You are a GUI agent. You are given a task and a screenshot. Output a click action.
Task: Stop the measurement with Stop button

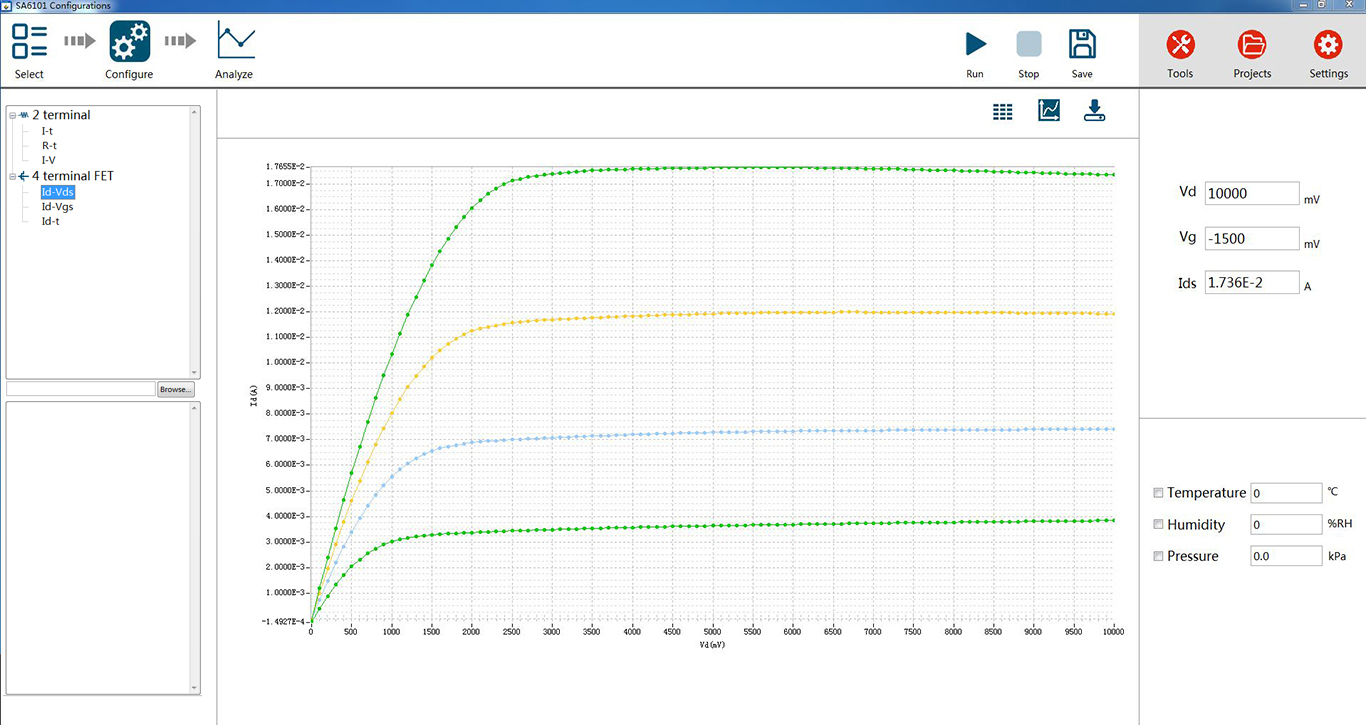1029,44
